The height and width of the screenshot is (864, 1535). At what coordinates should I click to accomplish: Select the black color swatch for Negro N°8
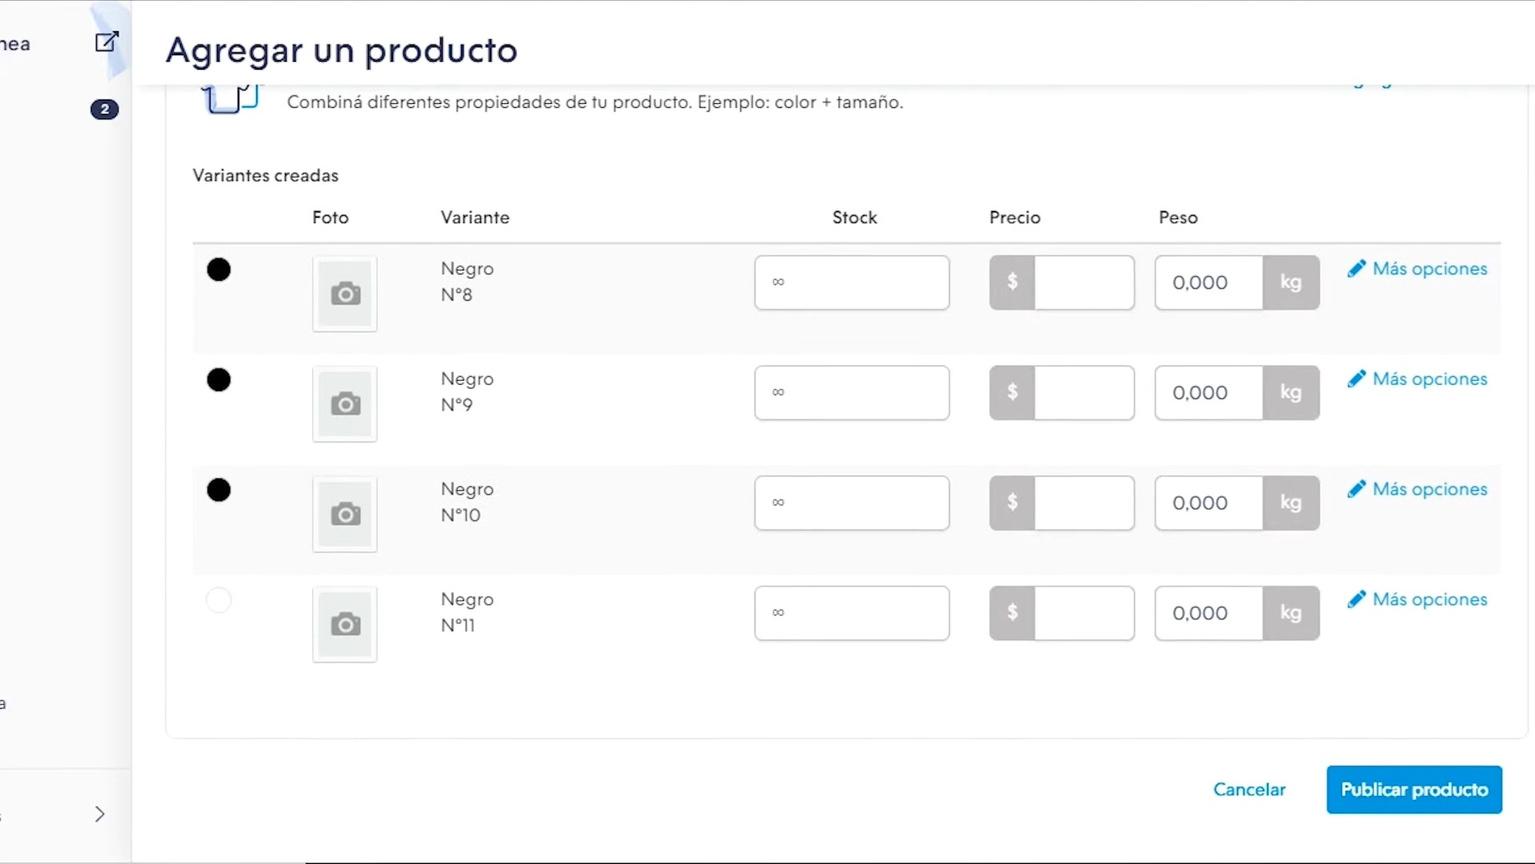coord(219,270)
